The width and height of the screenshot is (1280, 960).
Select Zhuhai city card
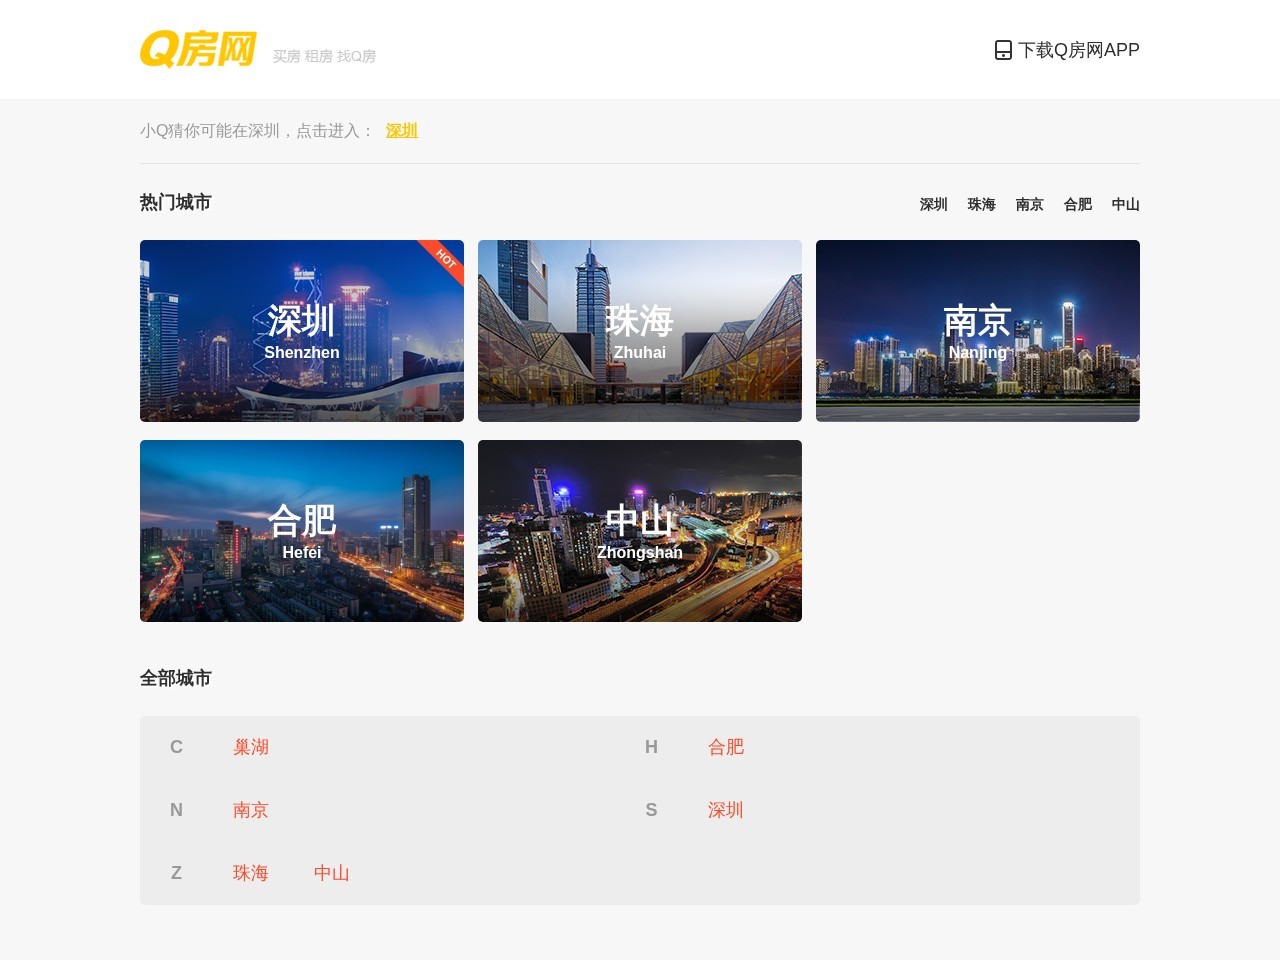tap(639, 330)
